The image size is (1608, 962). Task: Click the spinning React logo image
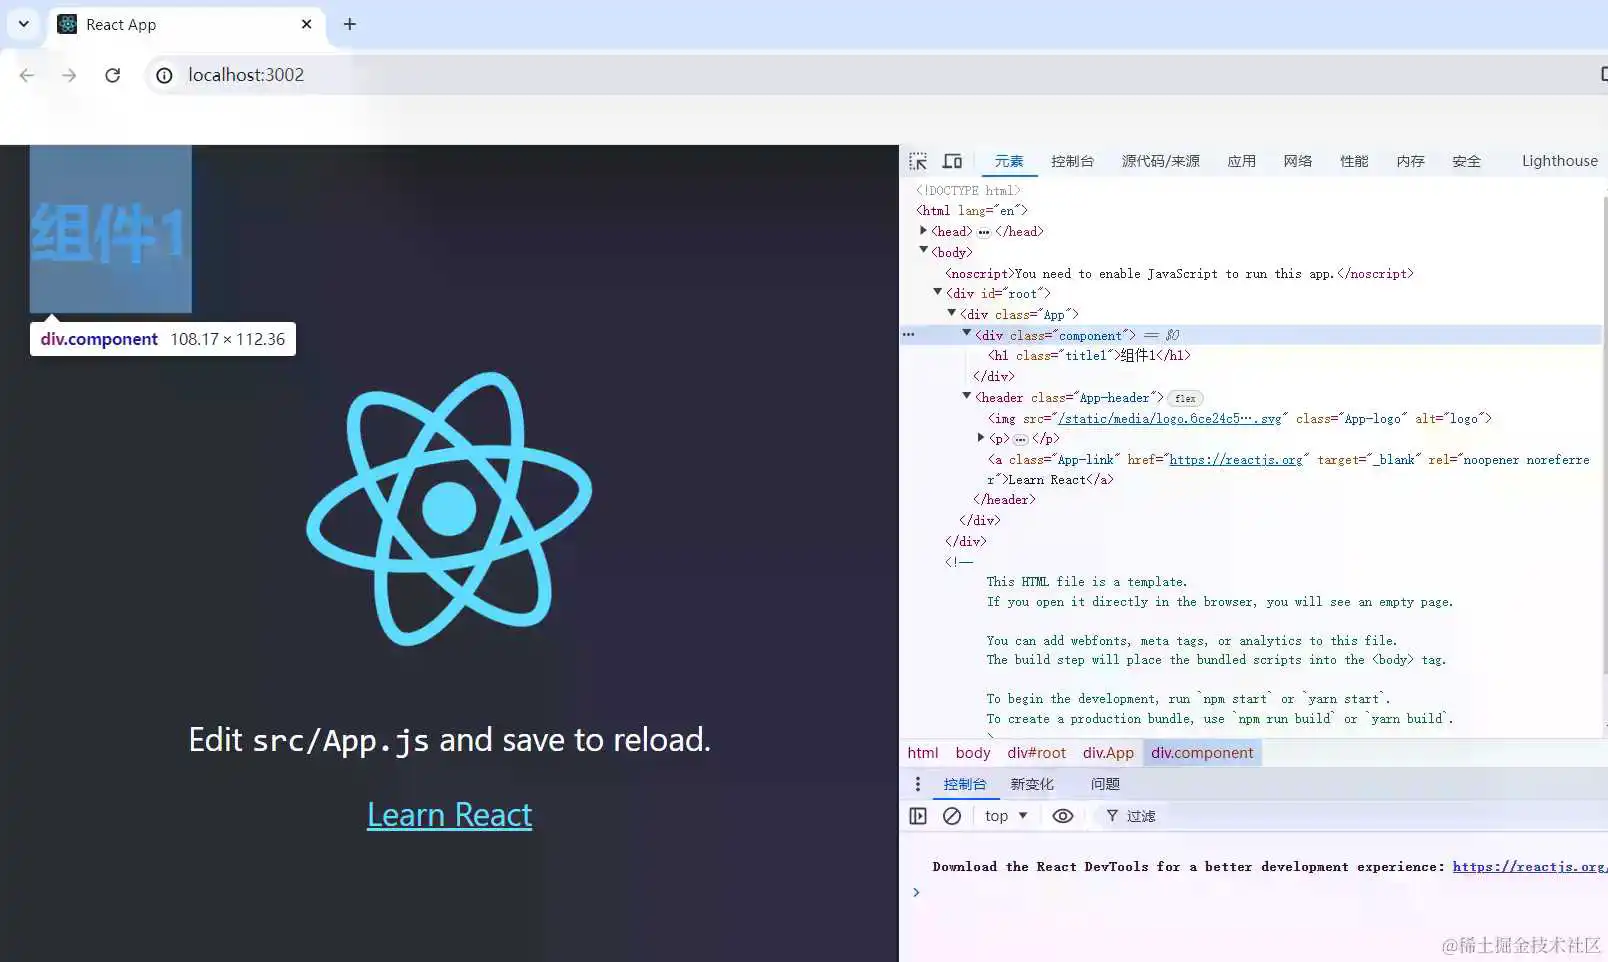click(449, 509)
